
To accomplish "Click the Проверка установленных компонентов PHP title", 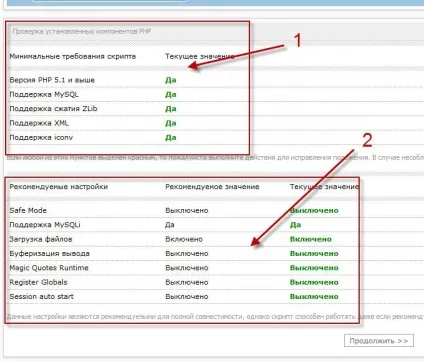I will click(82, 31).
